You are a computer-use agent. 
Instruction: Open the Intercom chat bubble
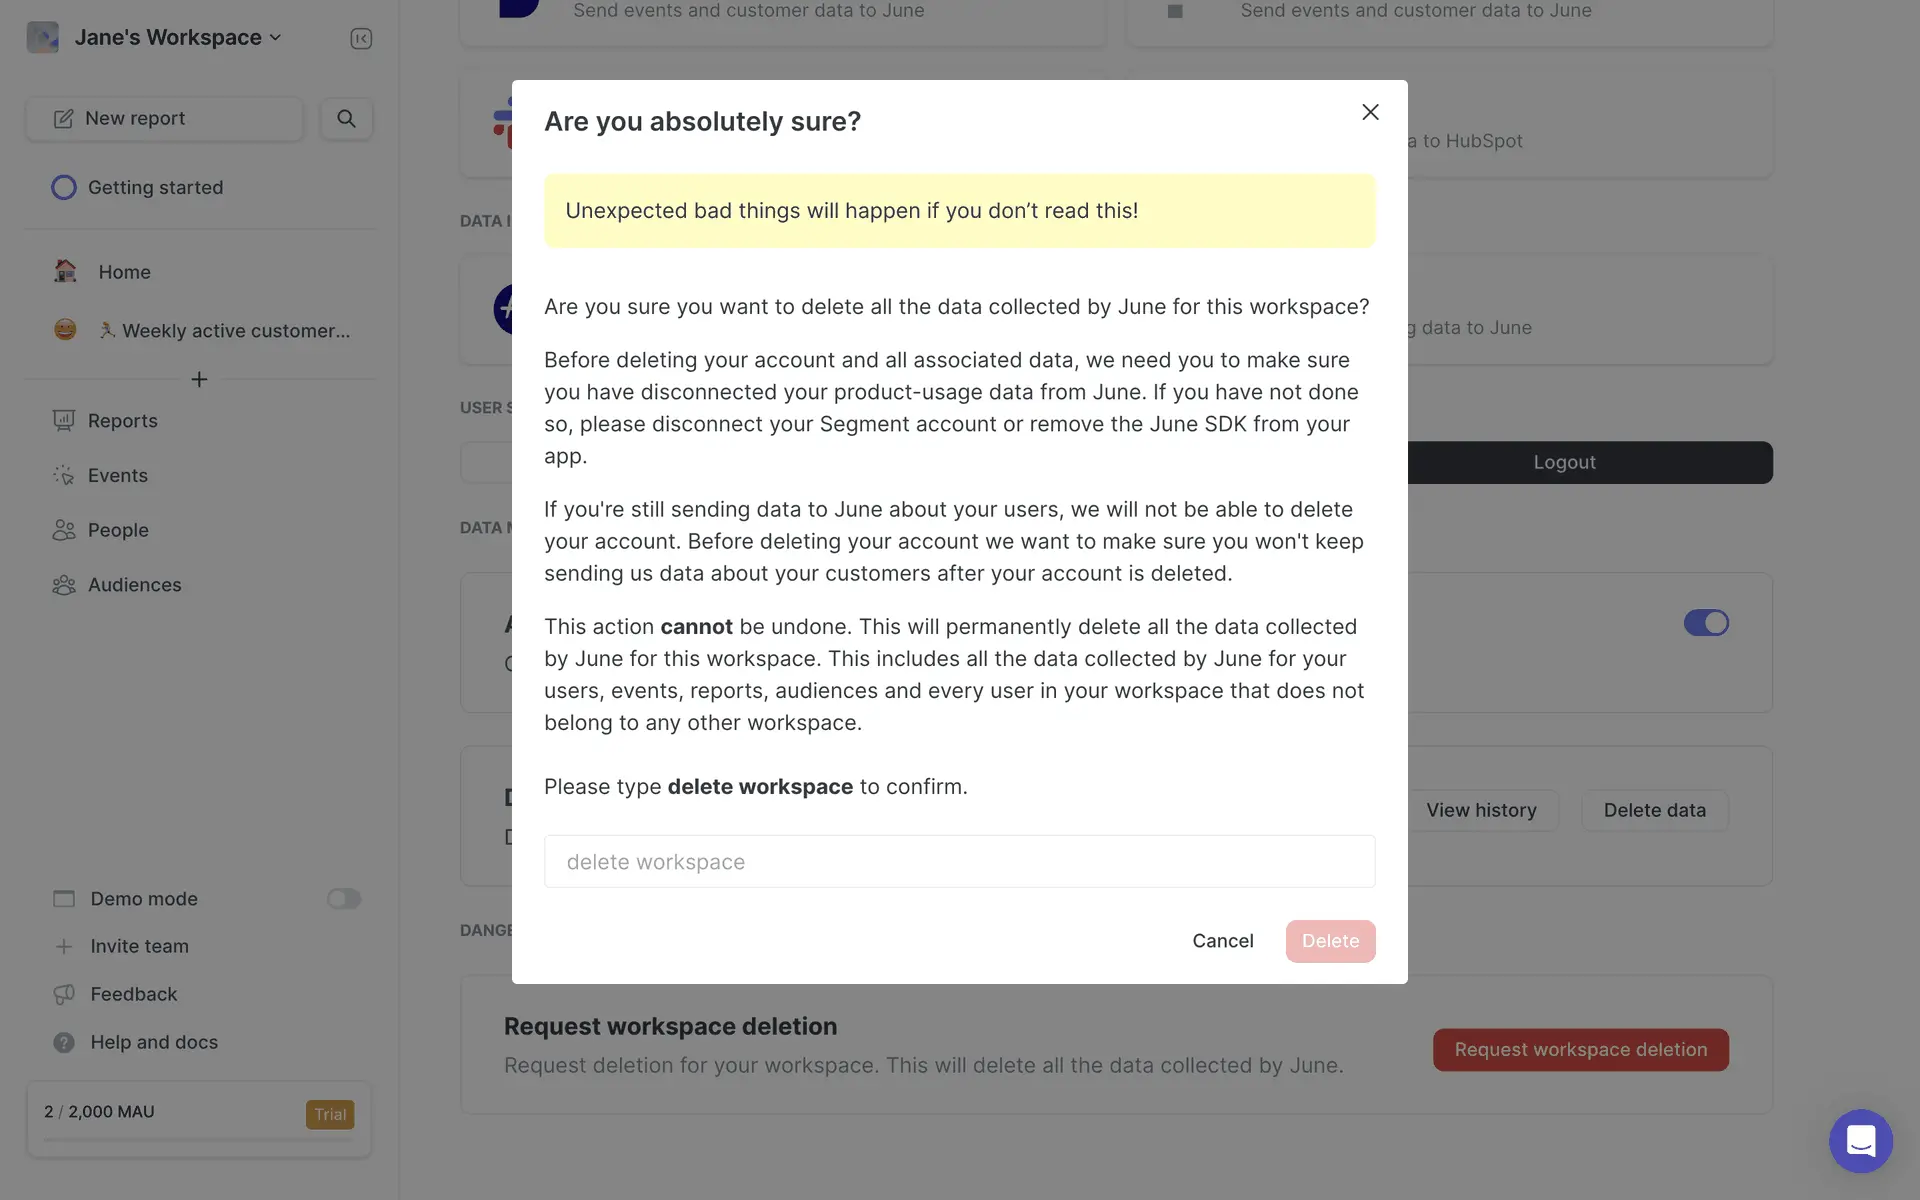click(x=1860, y=1140)
